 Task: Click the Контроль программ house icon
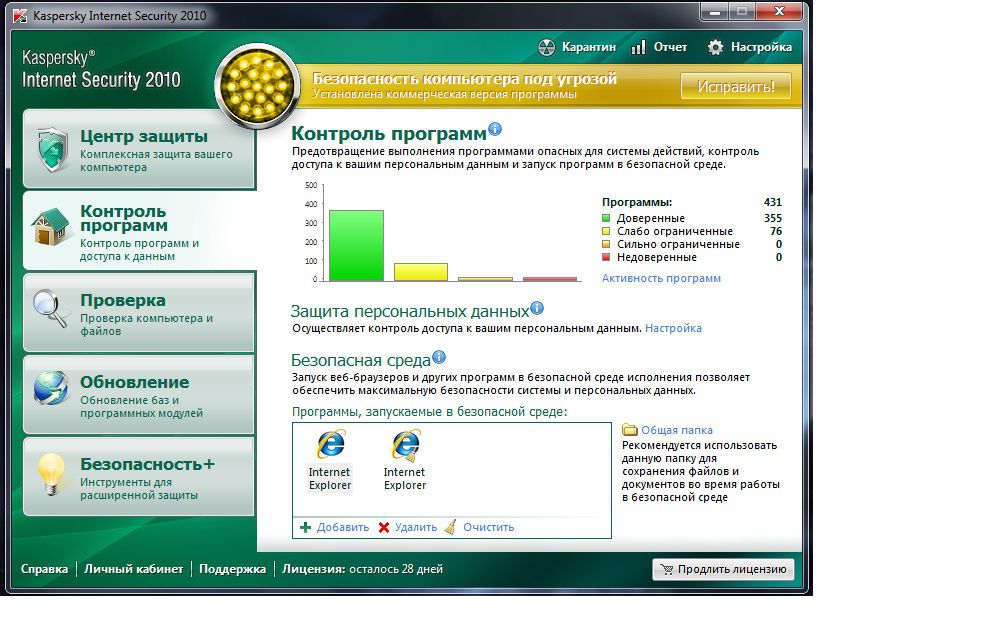coord(50,226)
